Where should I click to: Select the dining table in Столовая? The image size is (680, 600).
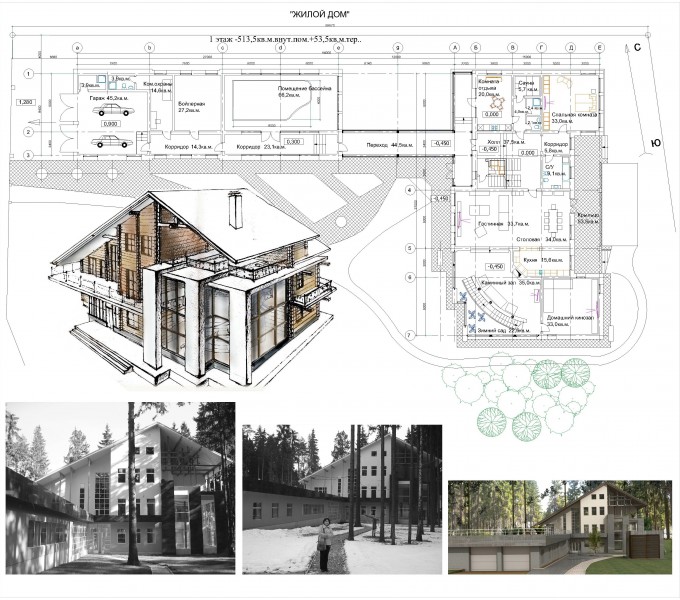(553, 220)
